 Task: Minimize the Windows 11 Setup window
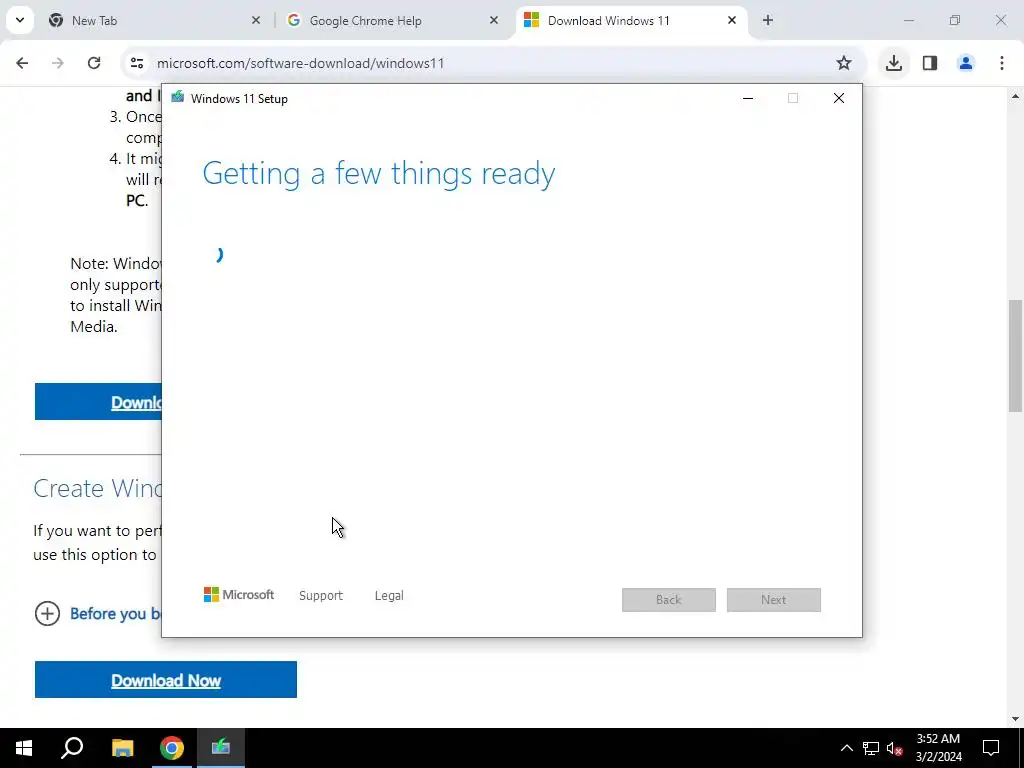748,98
